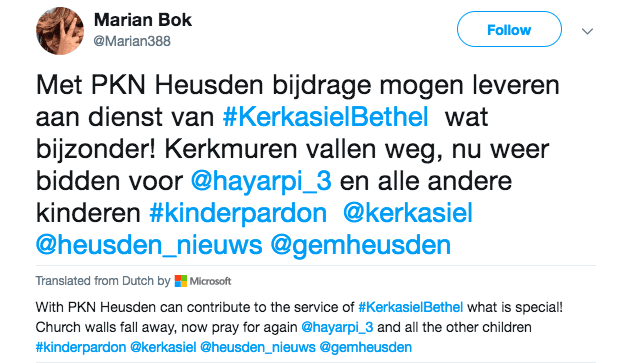Click the Microsoft translator logo icon
Image resolution: width=633 pixels, height=363 pixels.
point(181,281)
